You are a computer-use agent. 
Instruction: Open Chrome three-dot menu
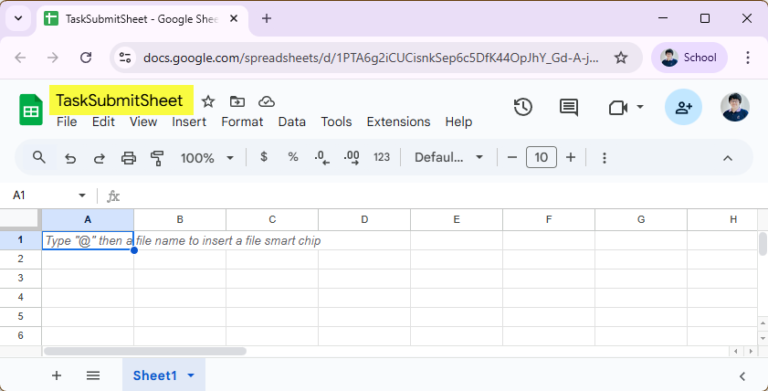(747, 58)
